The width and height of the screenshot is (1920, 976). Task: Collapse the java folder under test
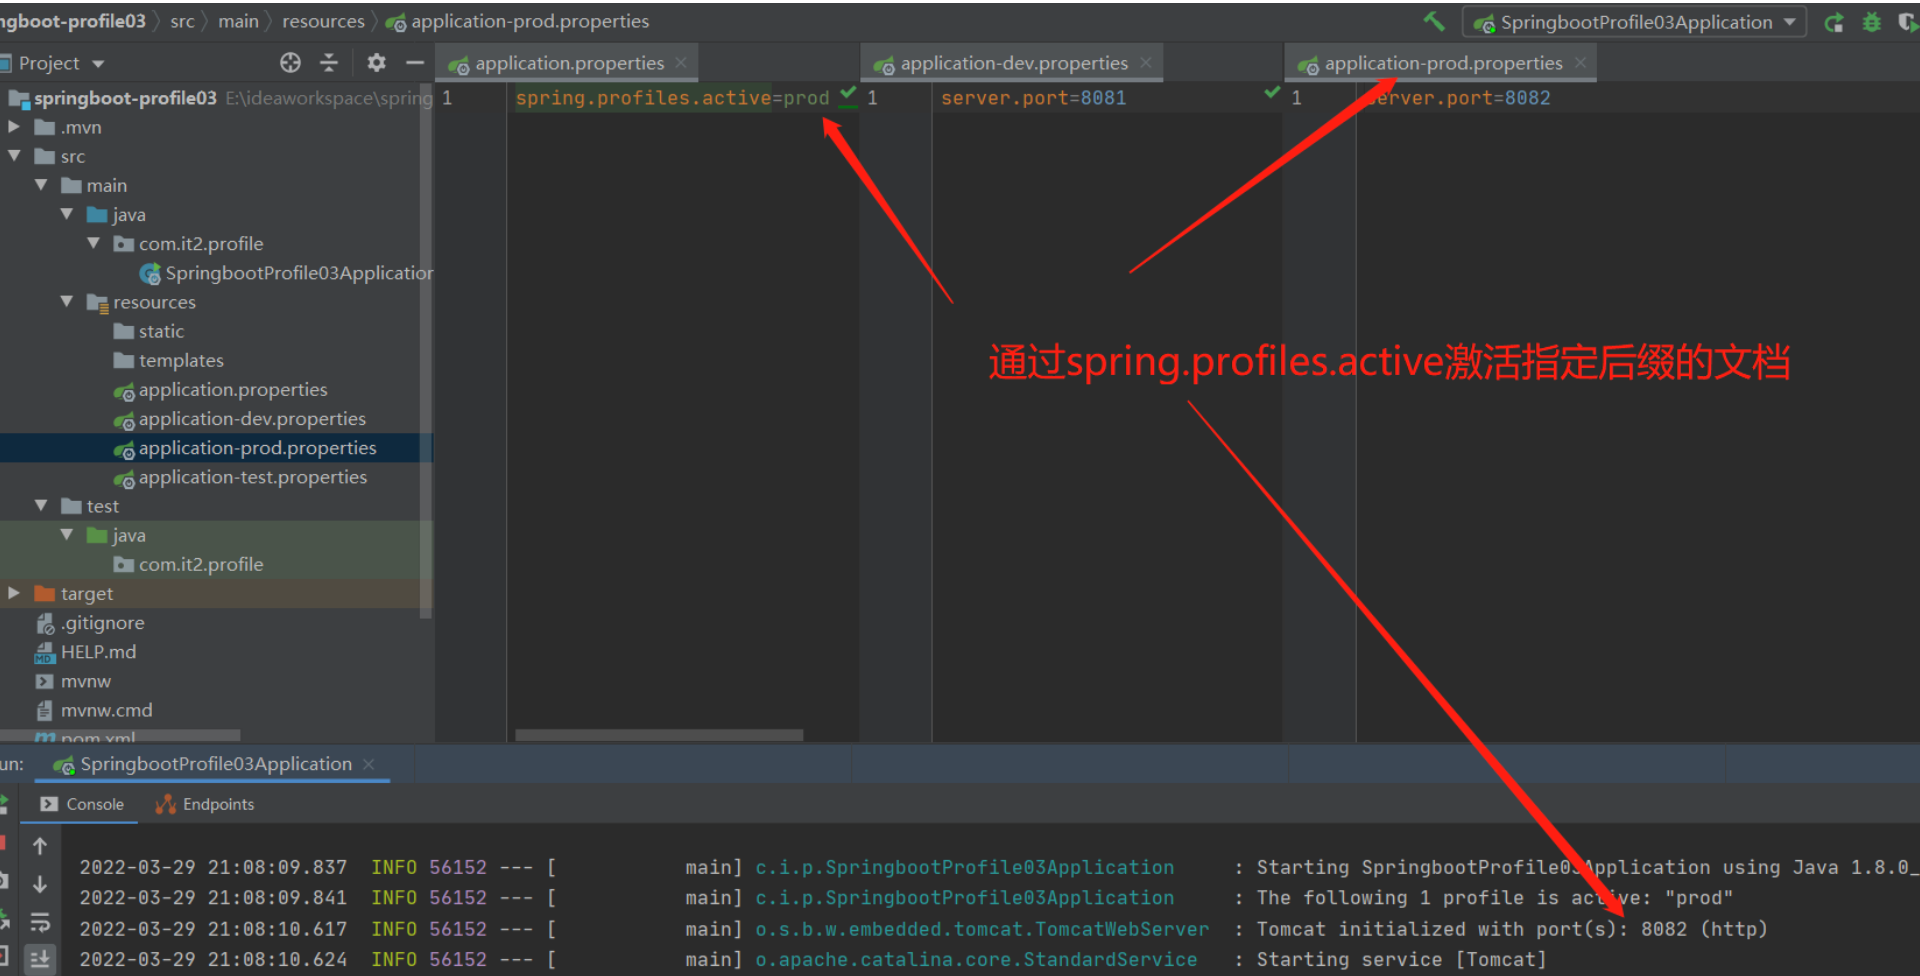click(x=67, y=535)
